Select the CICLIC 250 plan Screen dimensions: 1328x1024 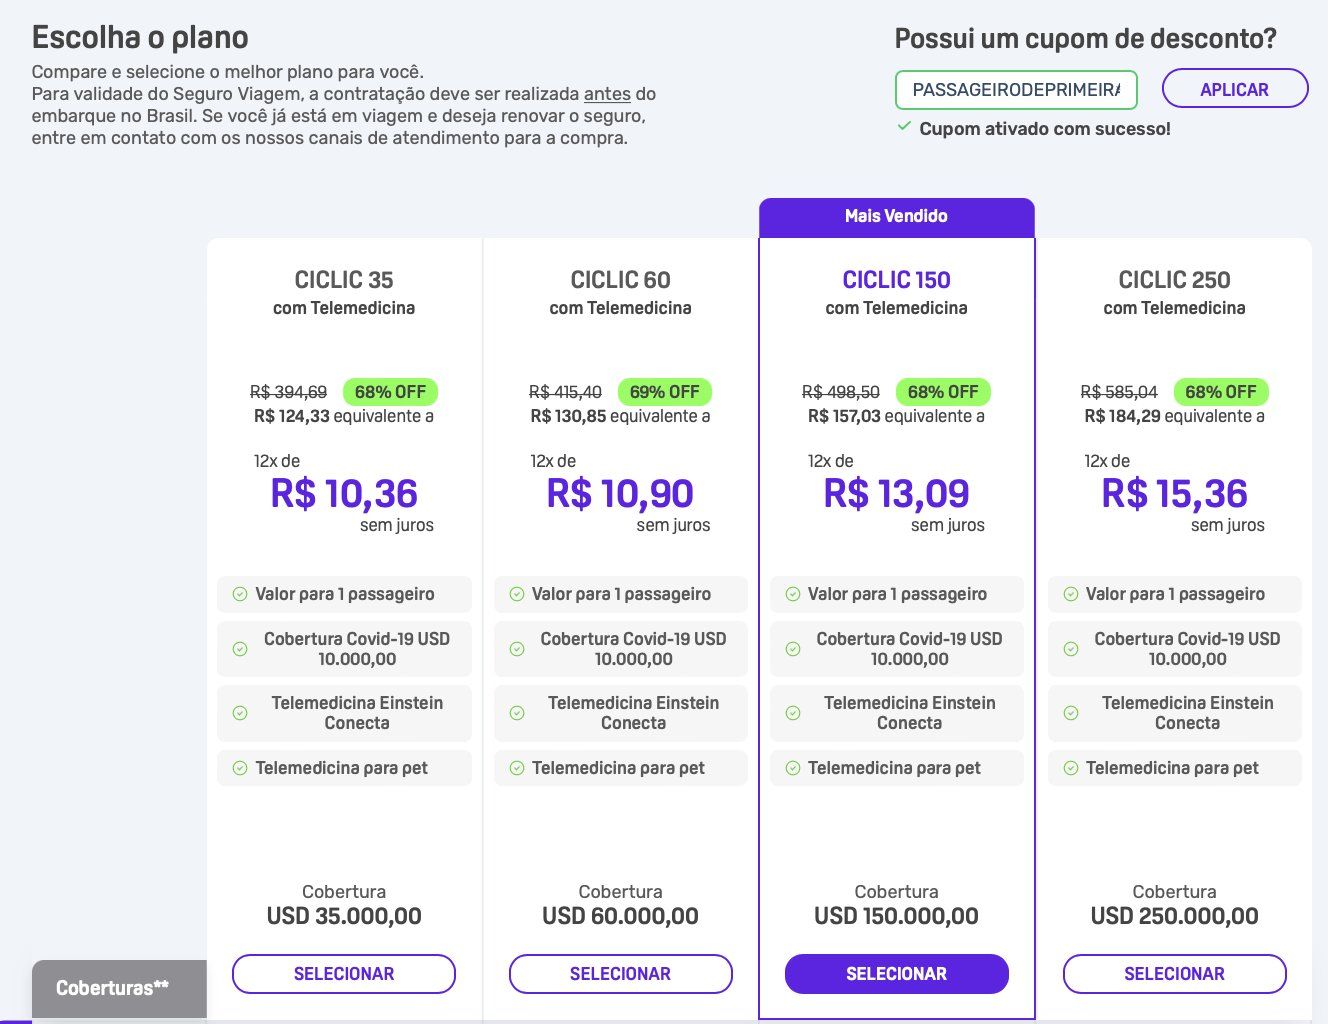pos(1174,974)
